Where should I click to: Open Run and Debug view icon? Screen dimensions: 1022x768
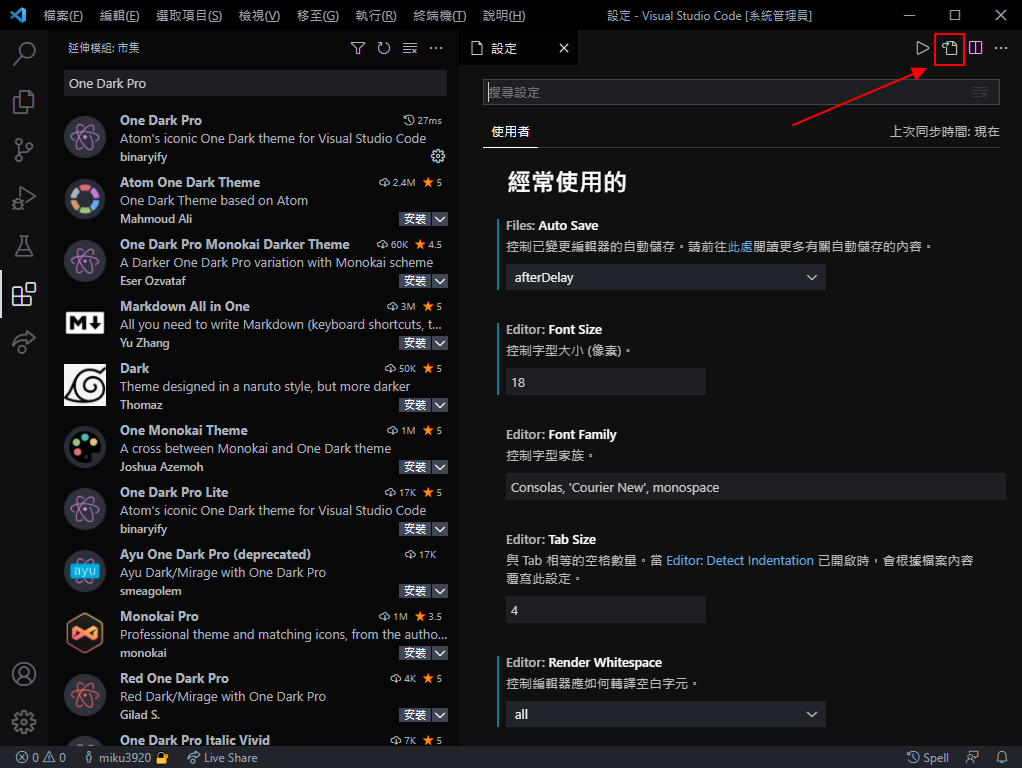(x=24, y=198)
